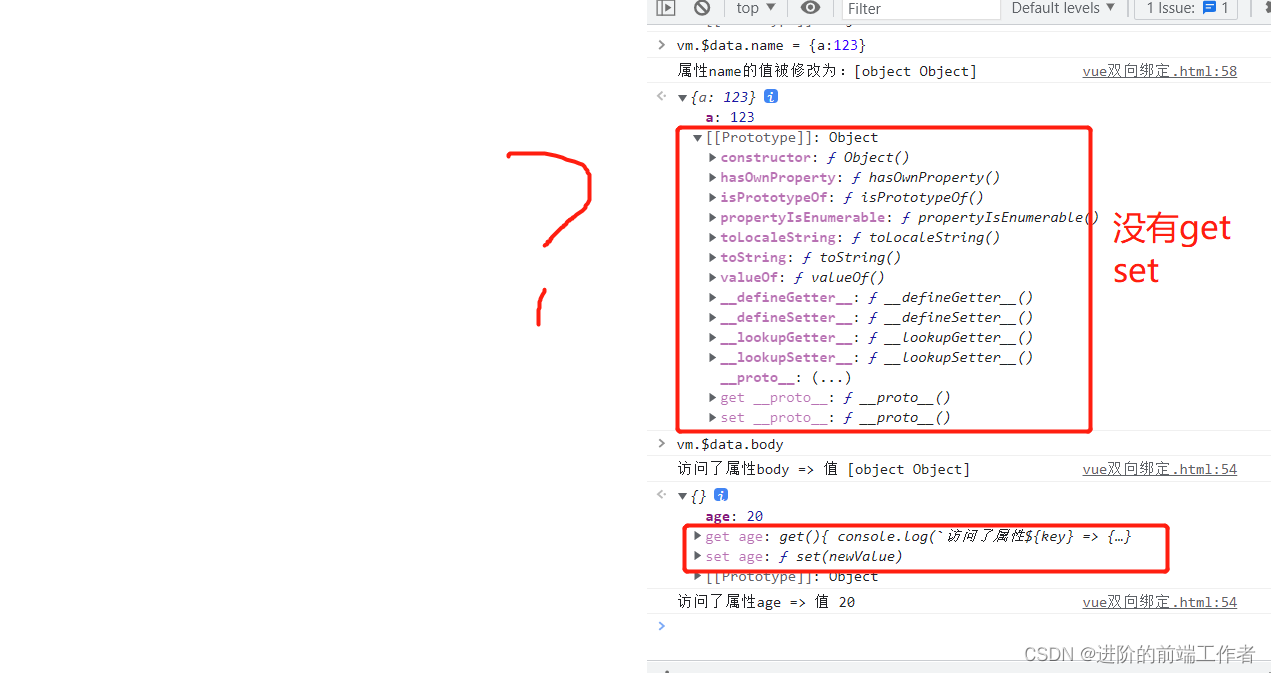
Task: Select the vm.$data.name = {a:123} command
Action: 771,45
